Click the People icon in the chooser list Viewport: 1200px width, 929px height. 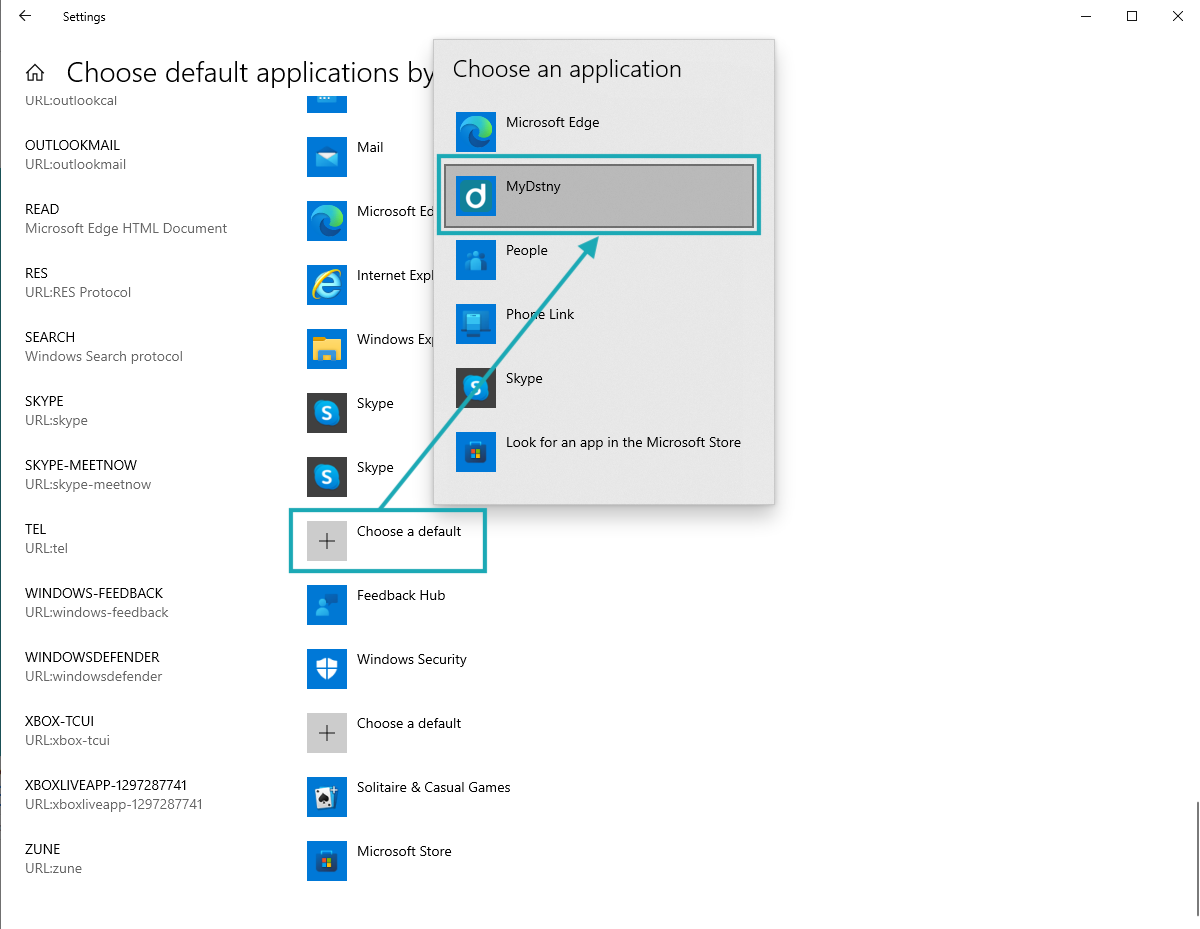[x=476, y=259]
